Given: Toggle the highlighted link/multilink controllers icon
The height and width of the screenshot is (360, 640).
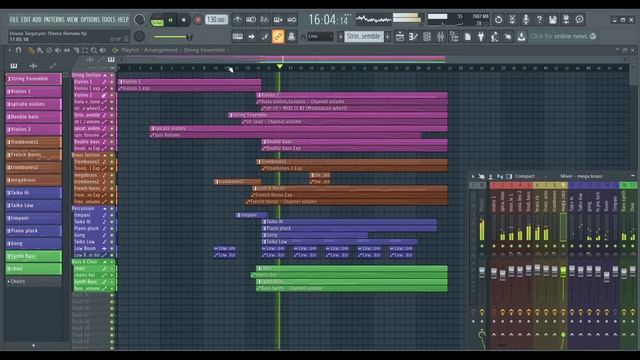Looking at the screenshot, I should 278,37.
